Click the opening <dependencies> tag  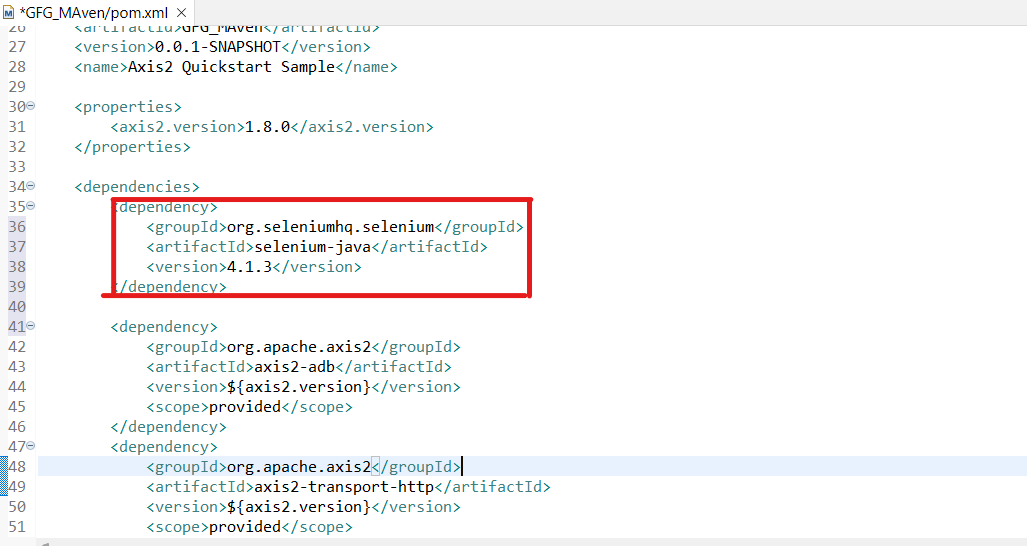[x=137, y=187]
